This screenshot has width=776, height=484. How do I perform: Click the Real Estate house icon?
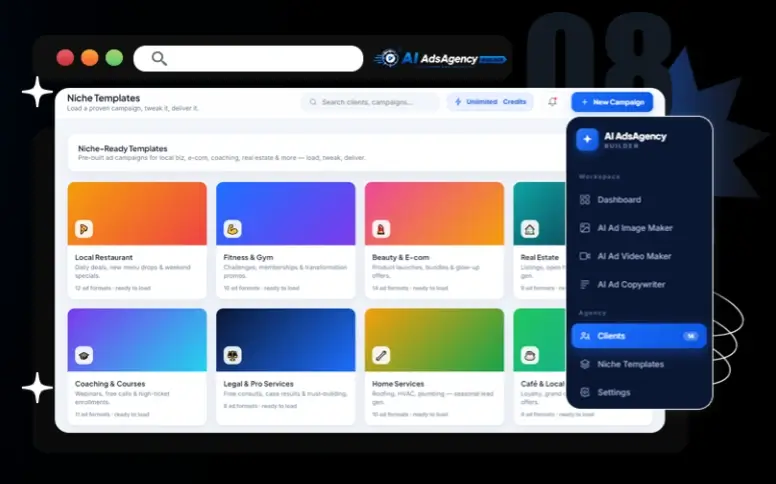click(530, 229)
